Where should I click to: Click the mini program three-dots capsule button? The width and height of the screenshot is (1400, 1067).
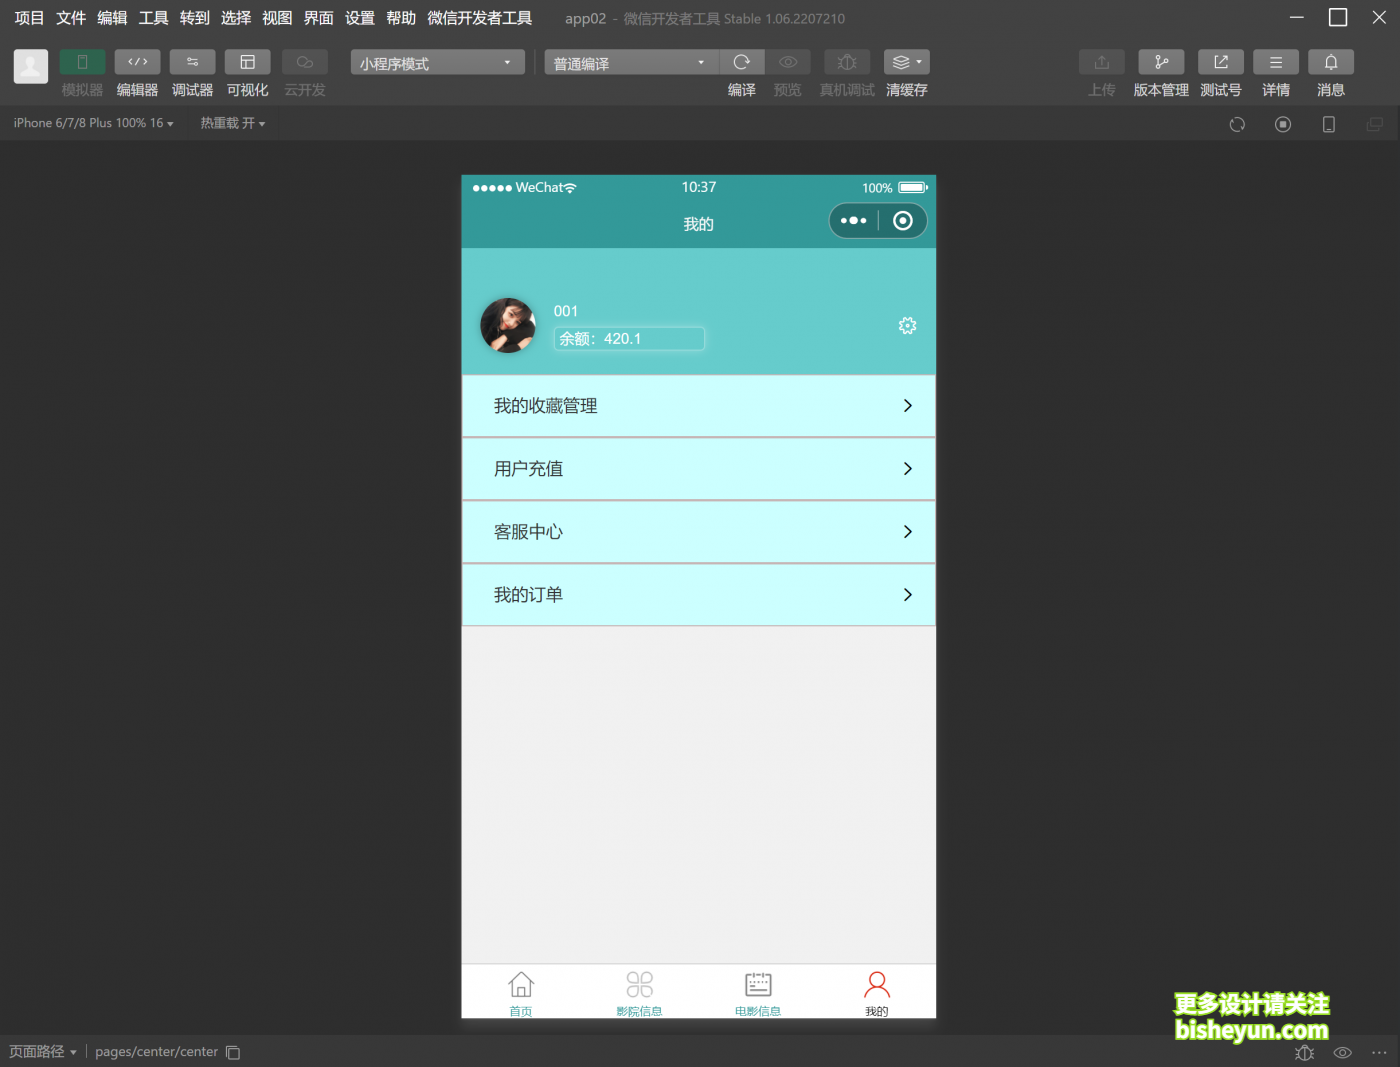854,221
